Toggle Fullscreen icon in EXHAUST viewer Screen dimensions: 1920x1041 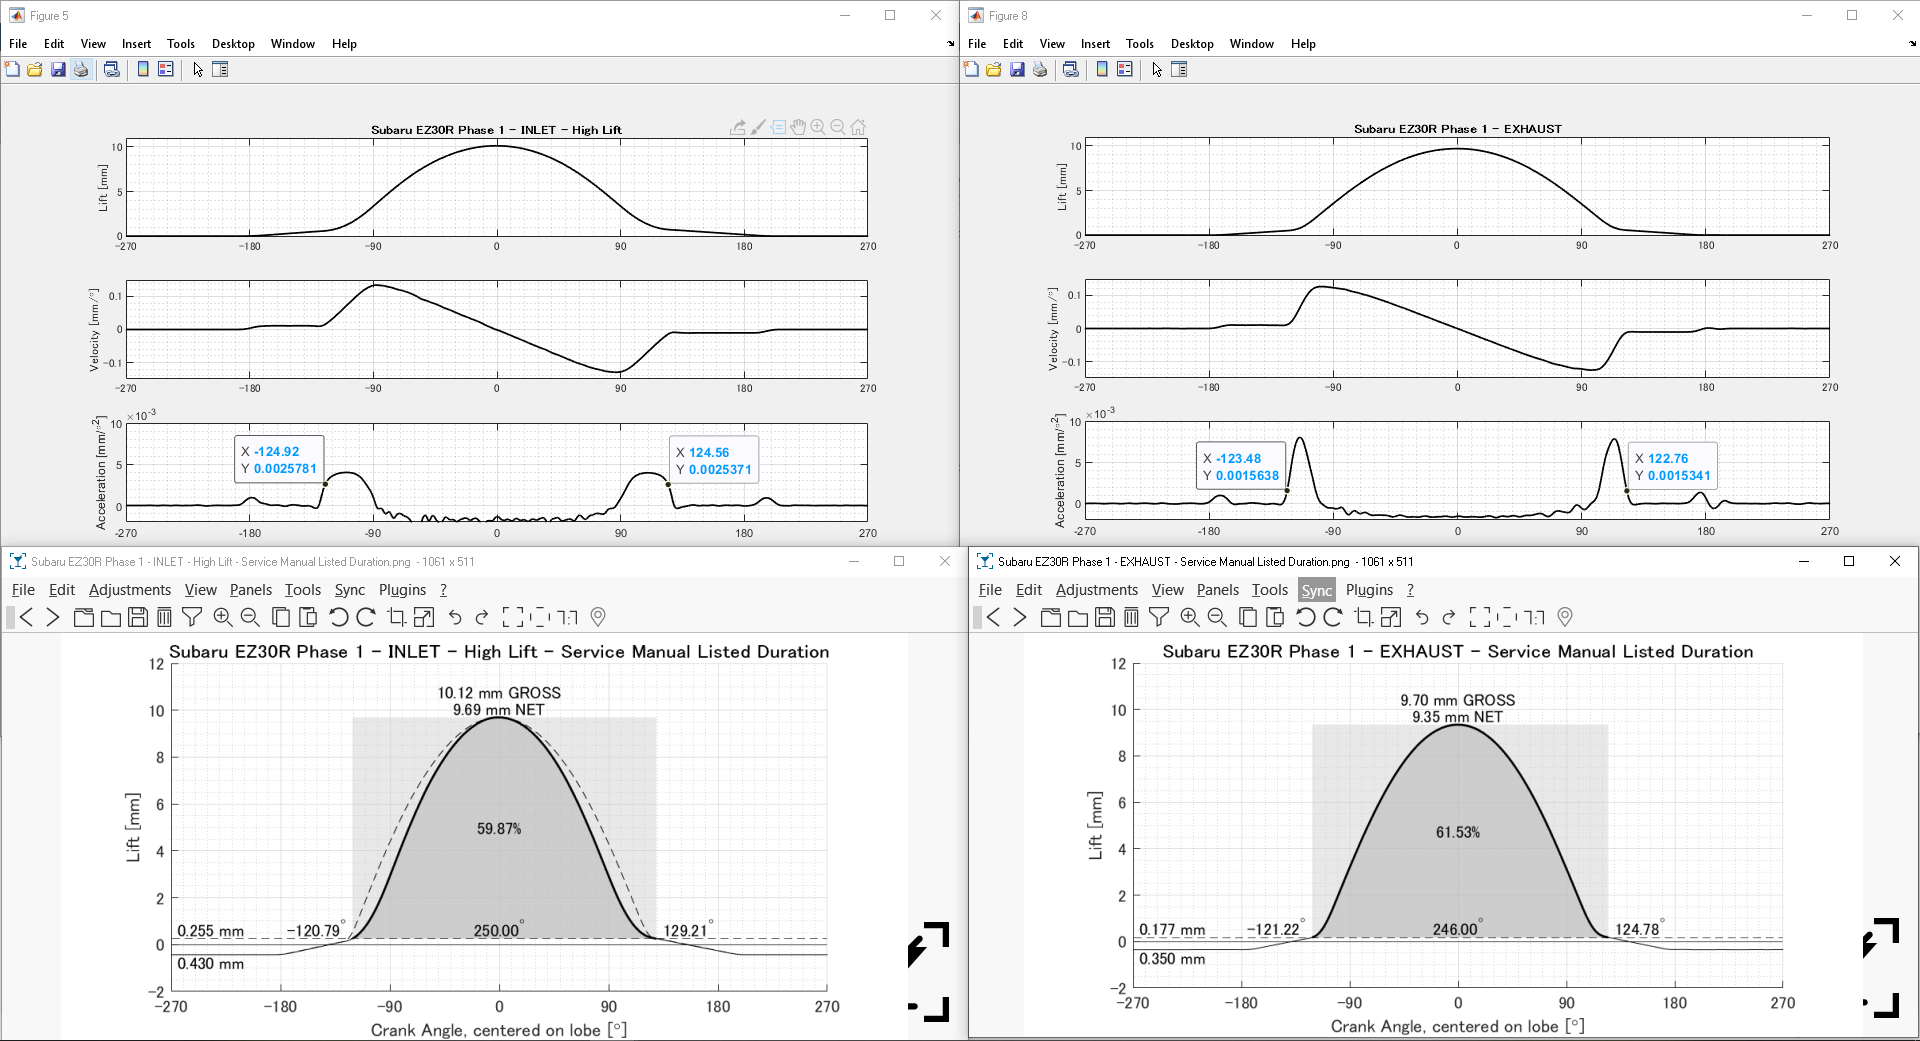(x=1480, y=617)
